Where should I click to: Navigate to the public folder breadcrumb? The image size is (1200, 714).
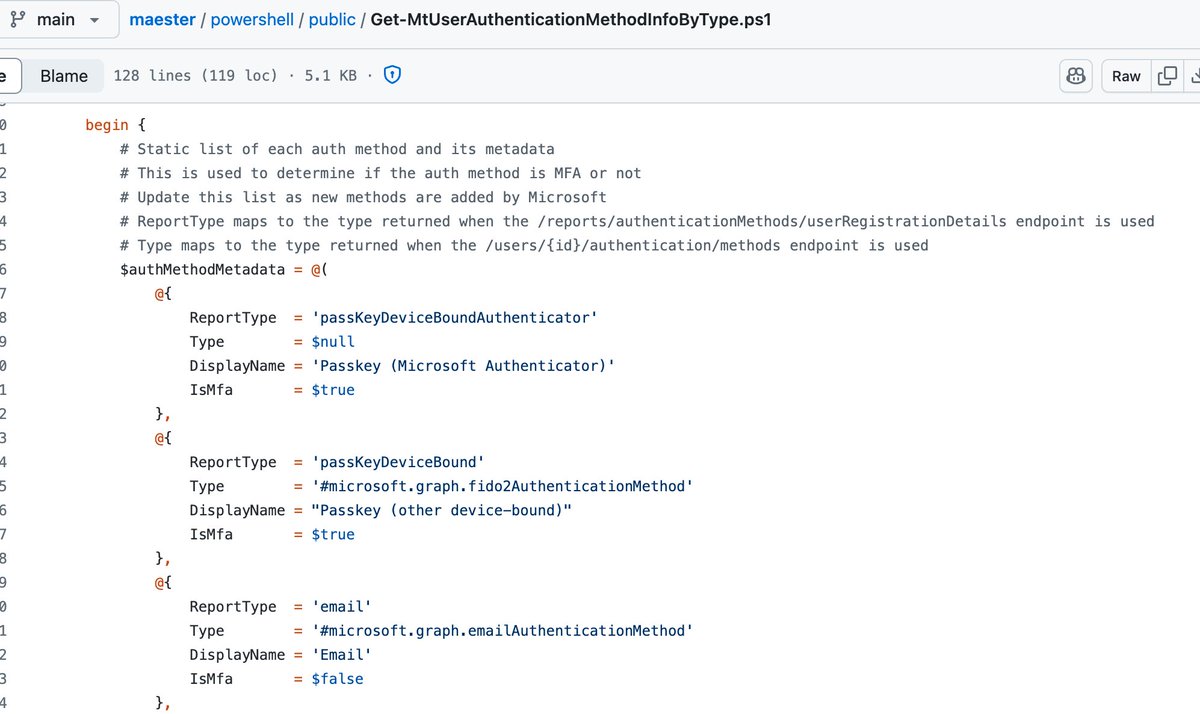(x=332, y=19)
